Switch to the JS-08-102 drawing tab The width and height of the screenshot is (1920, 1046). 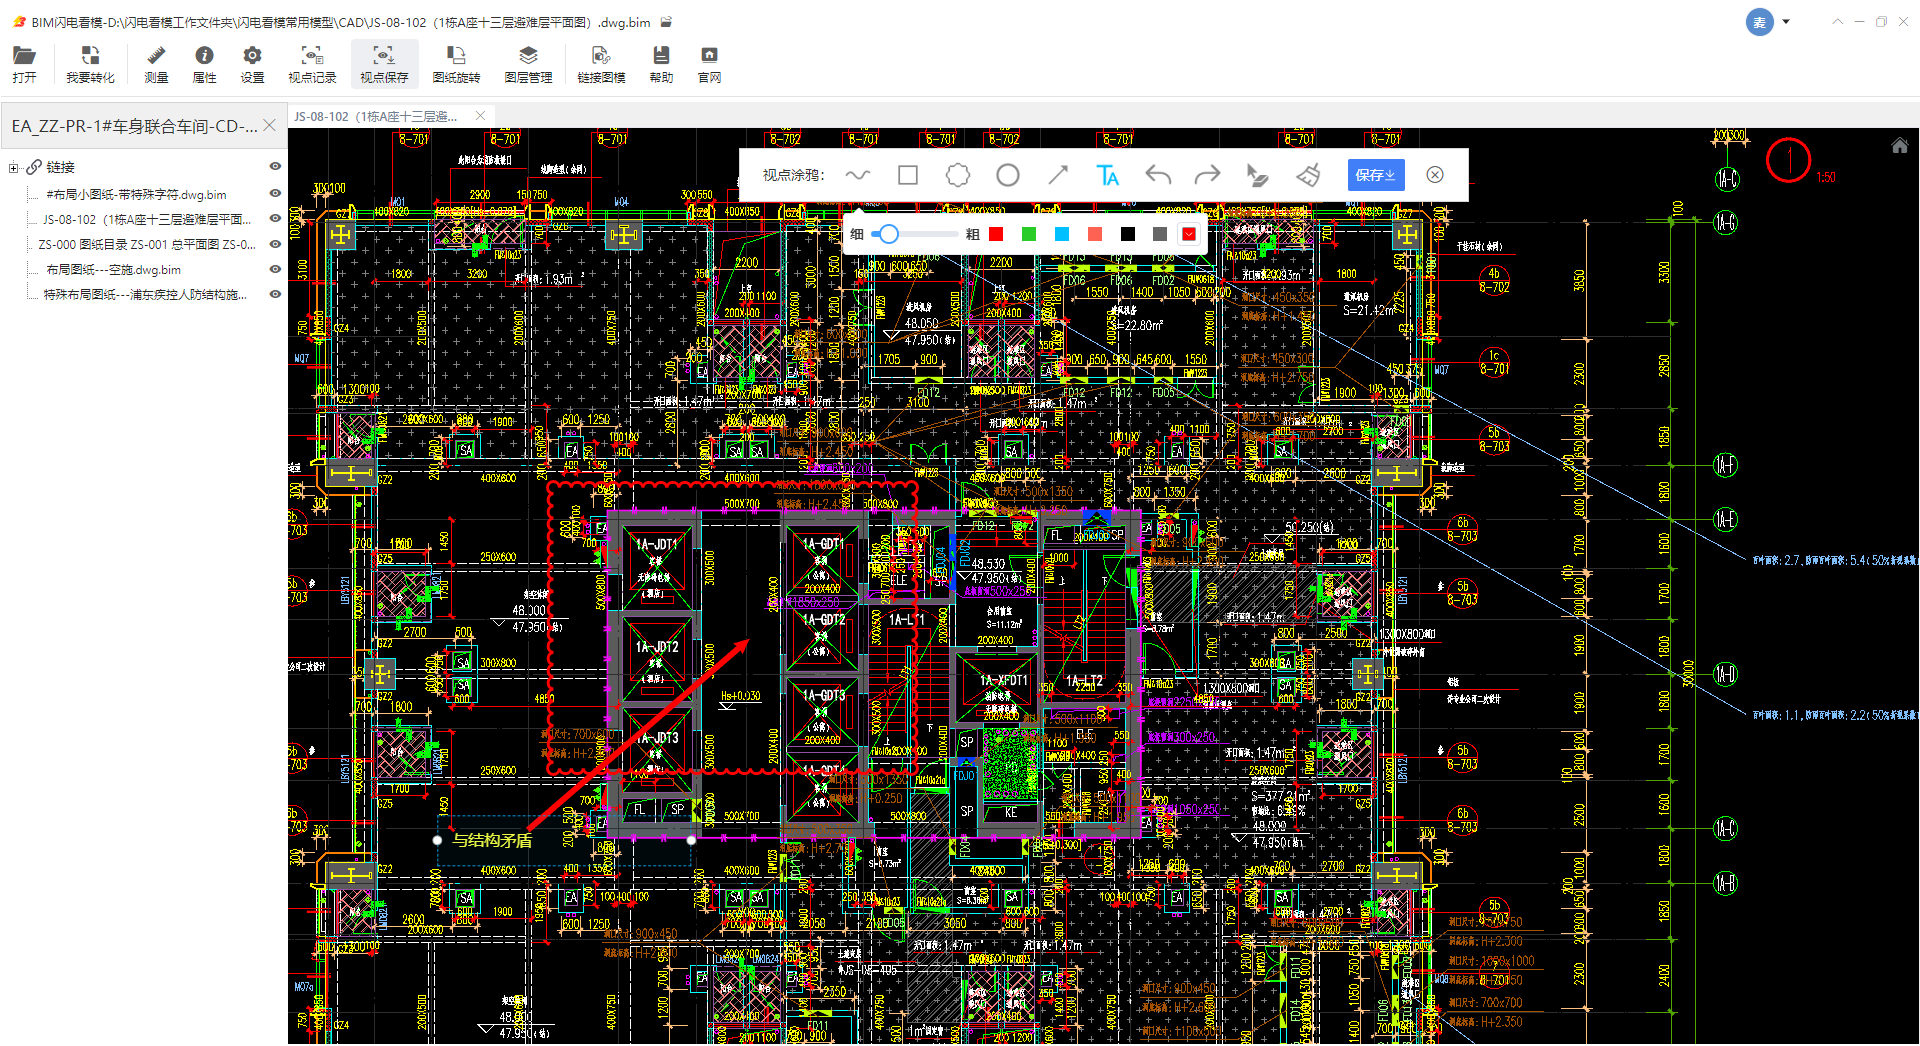pos(376,117)
